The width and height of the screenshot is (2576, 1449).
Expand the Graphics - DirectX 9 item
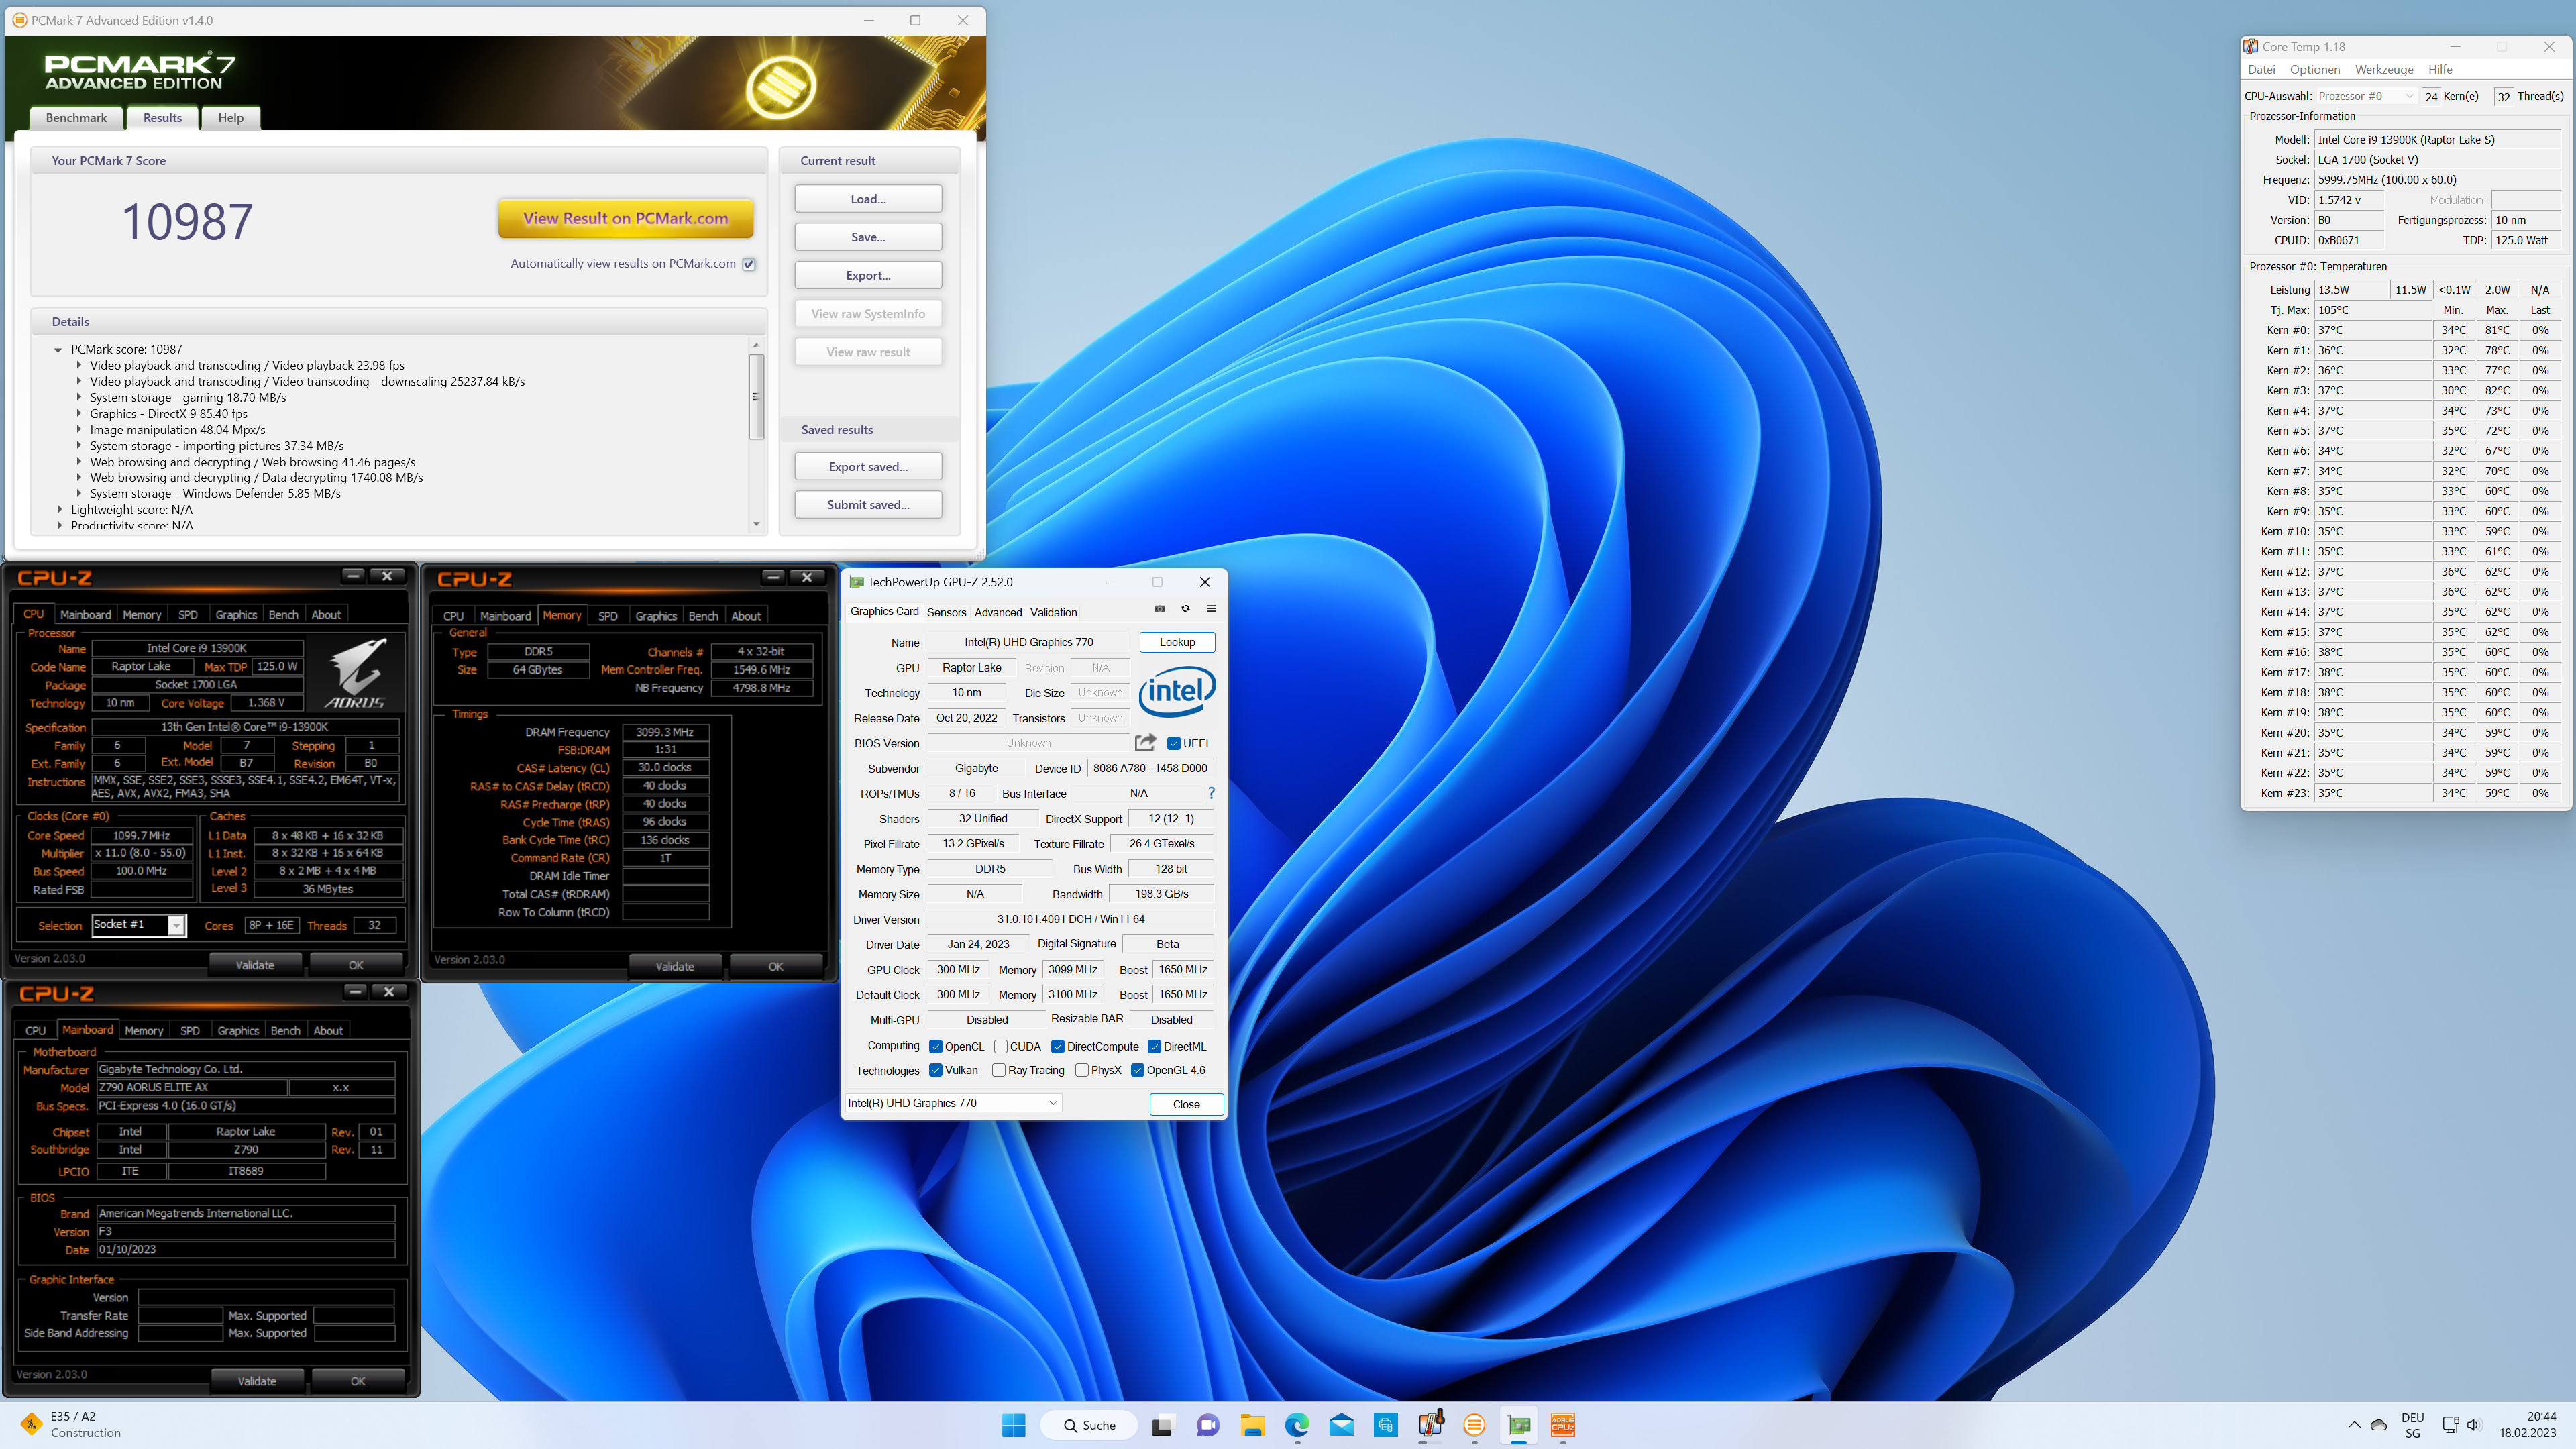[x=79, y=414]
